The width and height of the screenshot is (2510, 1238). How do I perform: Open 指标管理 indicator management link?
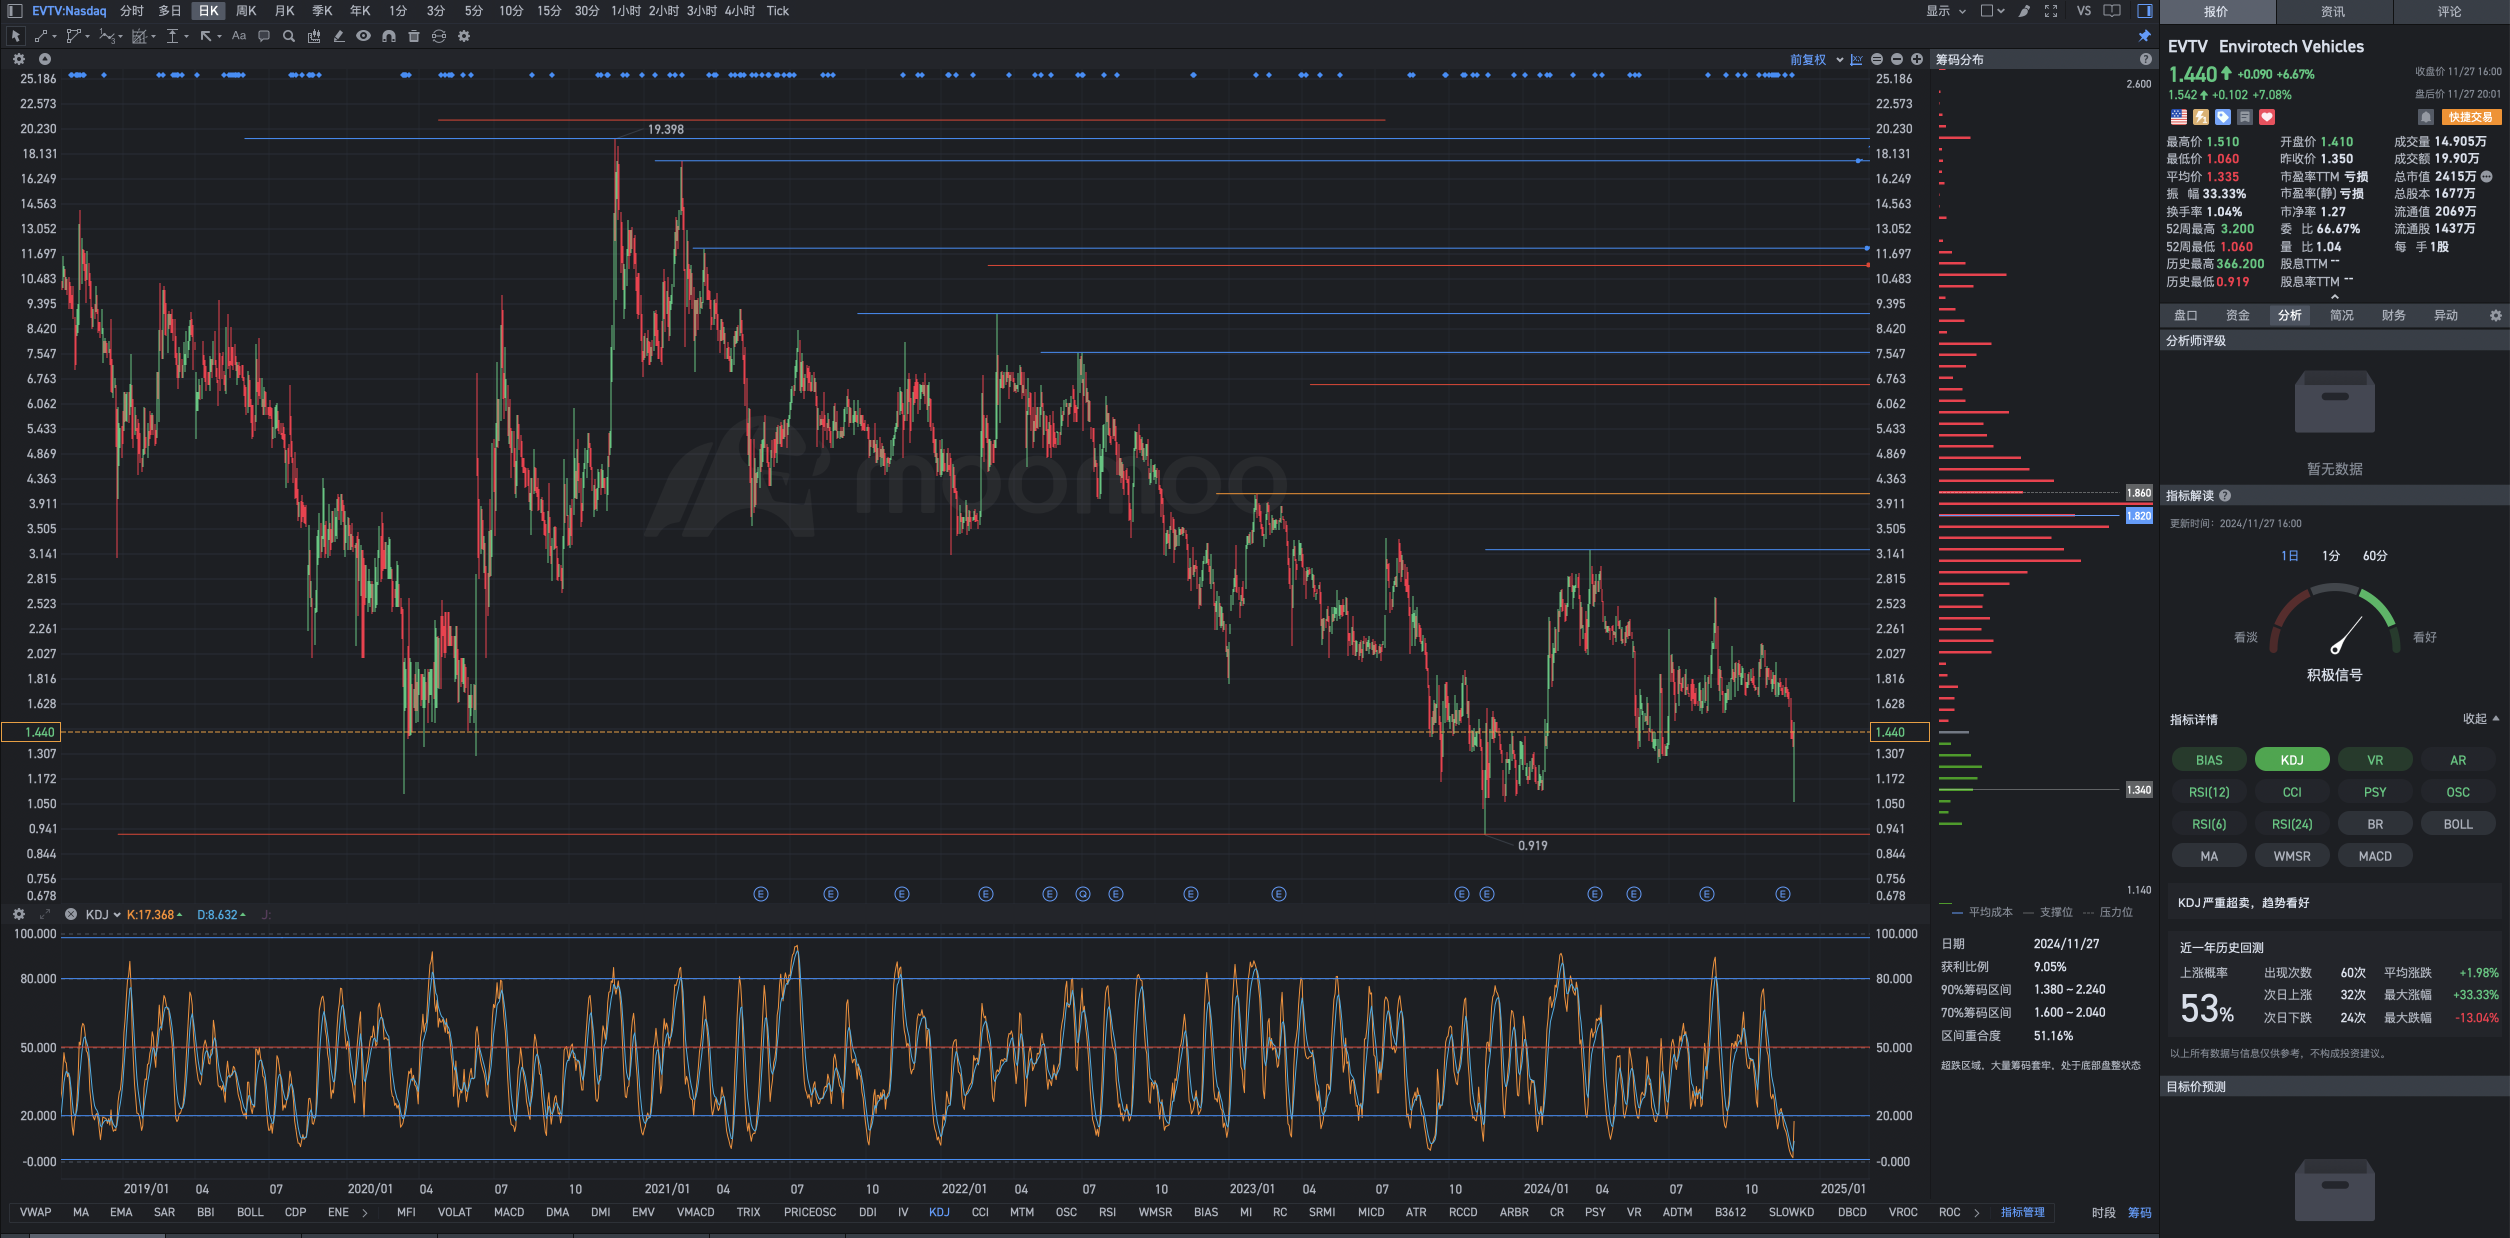[x=2023, y=1213]
